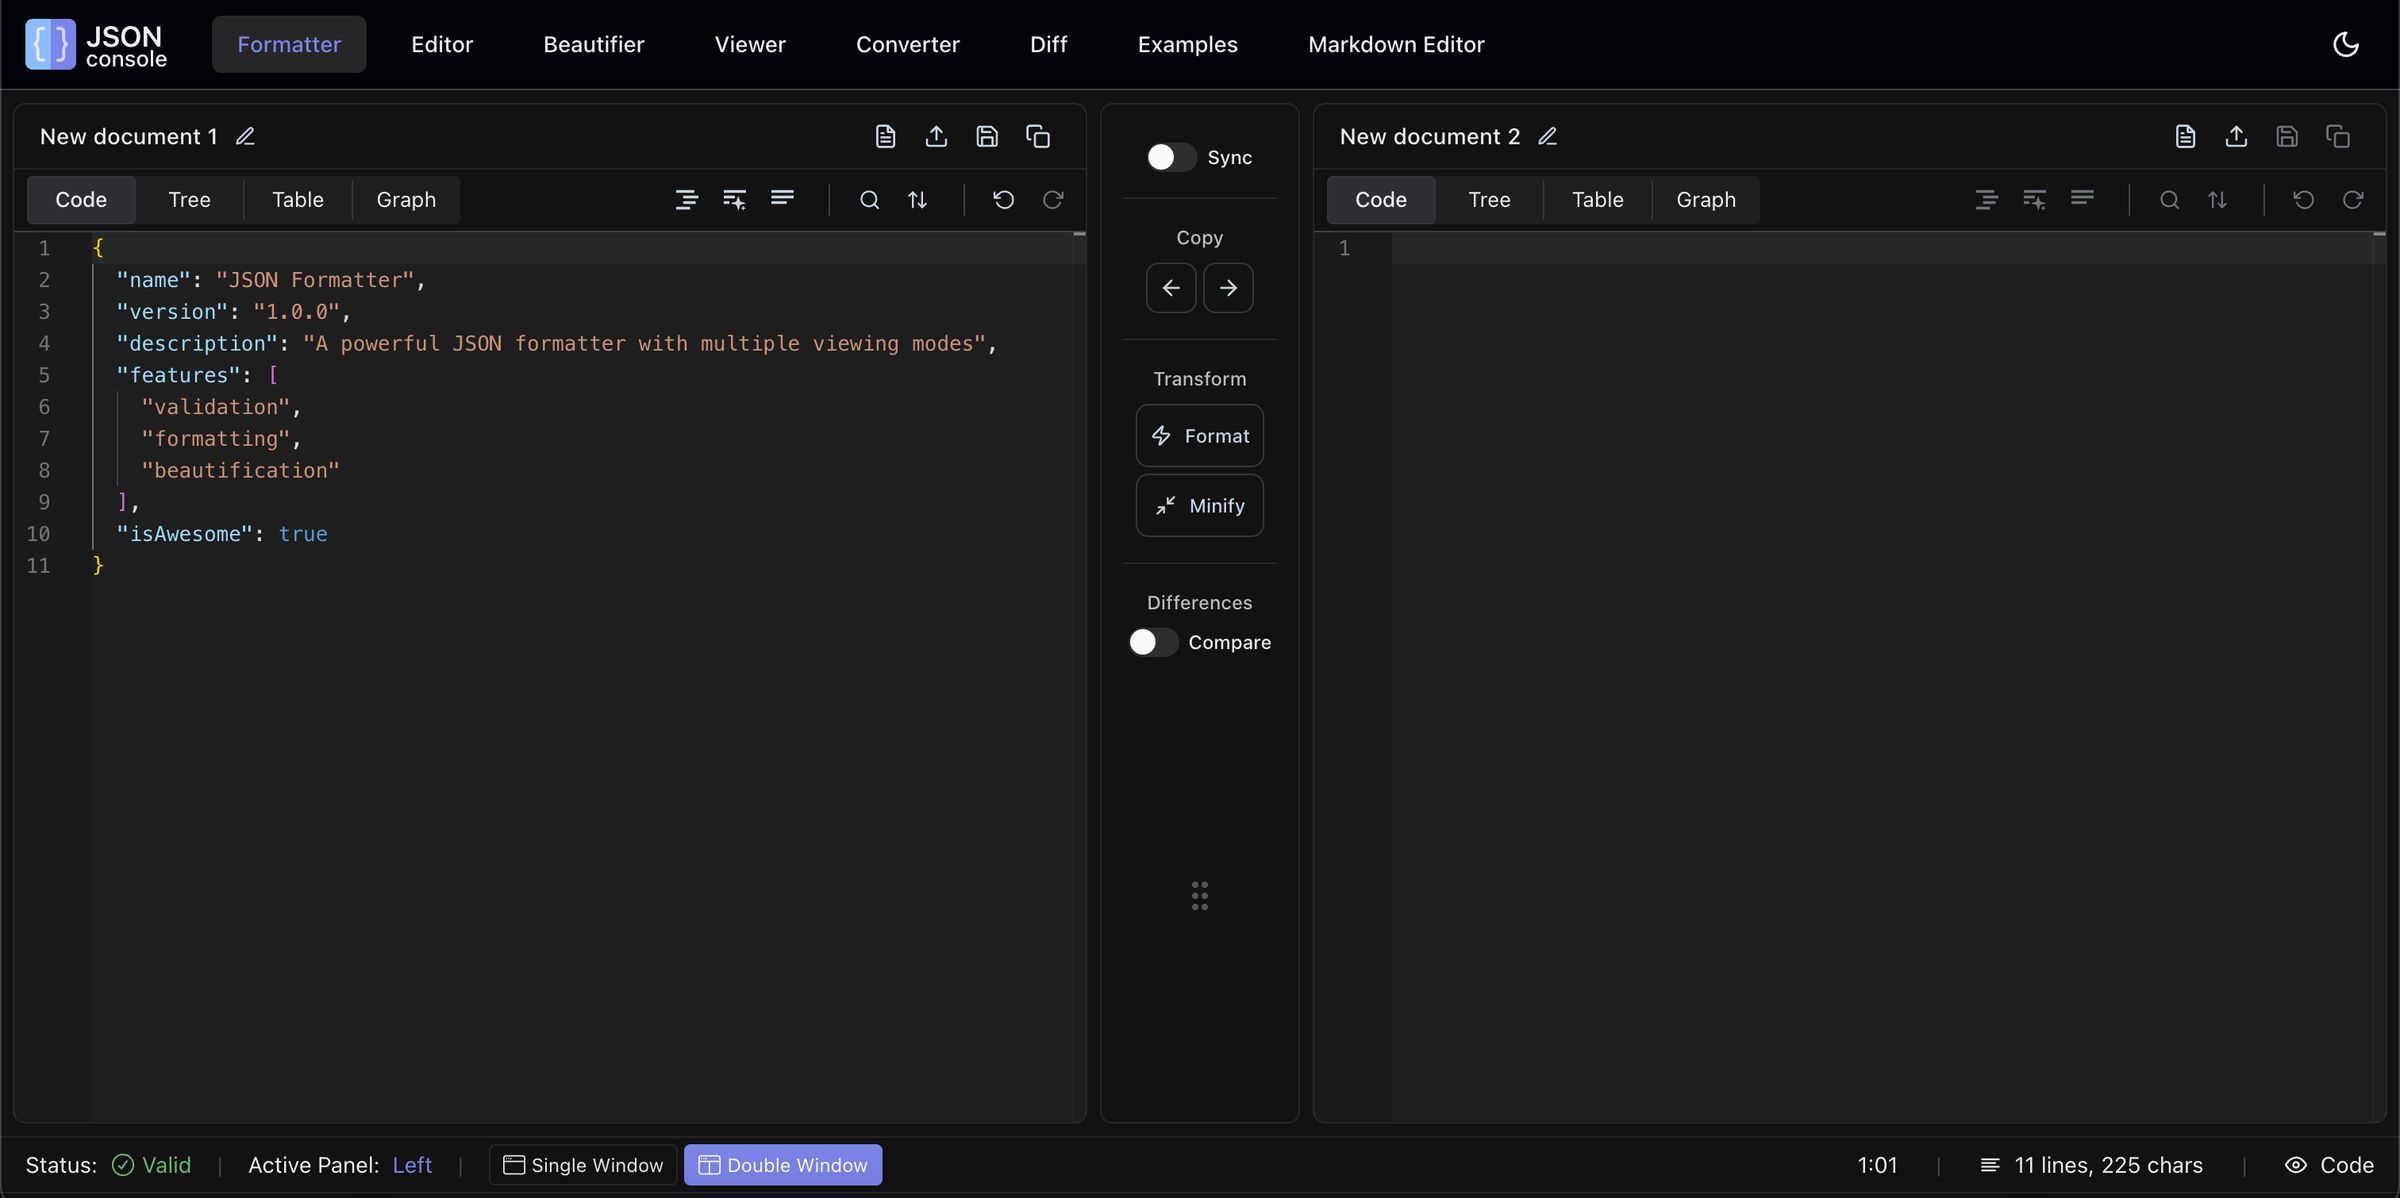Viewport: 2400px width, 1198px height.
Task: Undo the last change in the left editor
Action: coord(1004,199)
